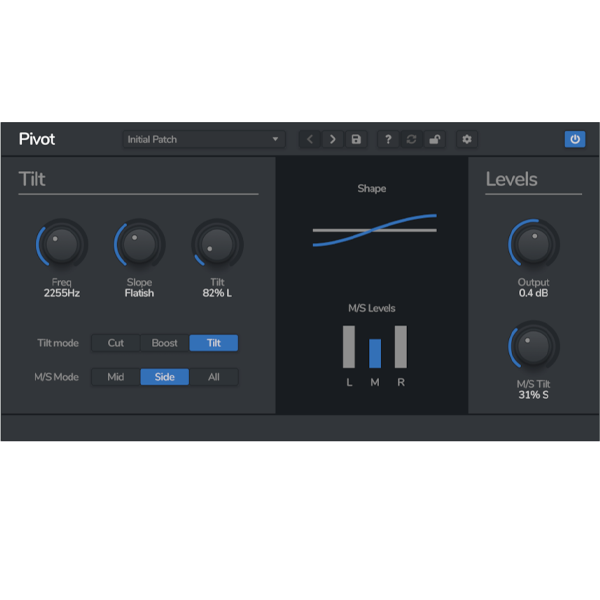Click the Tilt section heading

[x=32, y=179]
